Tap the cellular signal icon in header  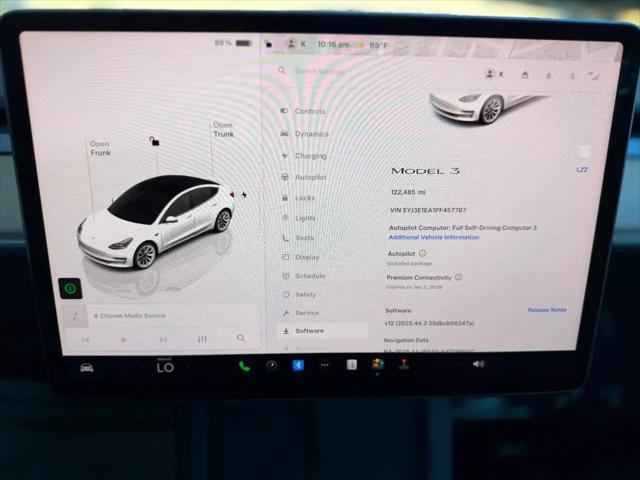[x=593, y=76]
